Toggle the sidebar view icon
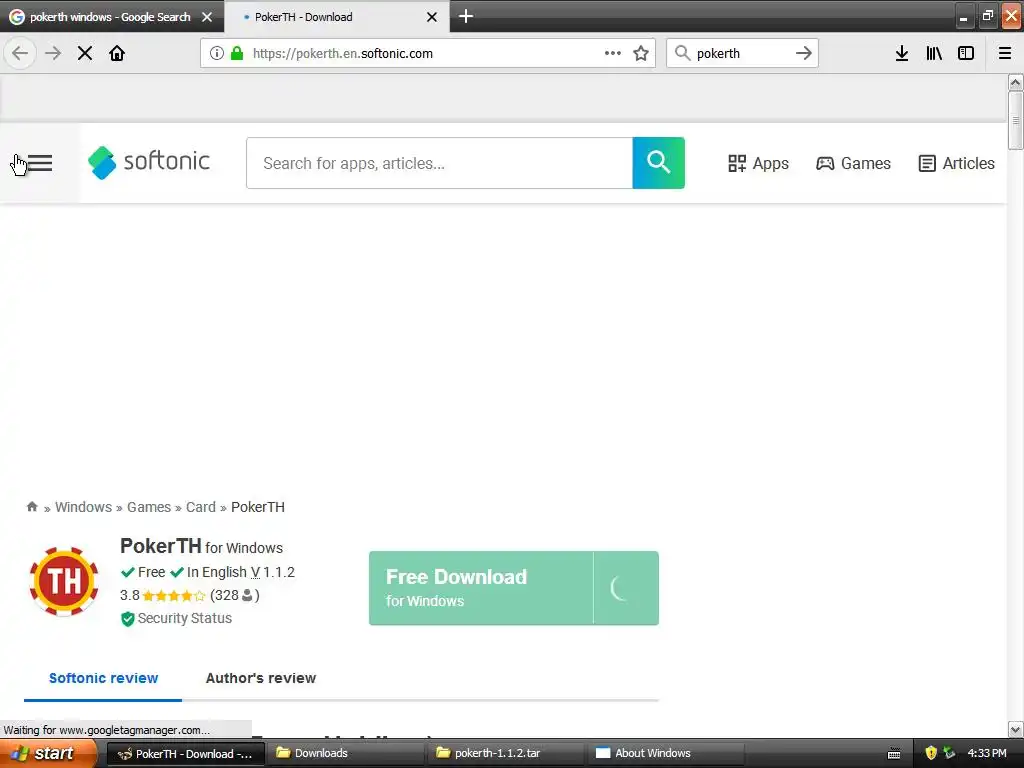Viewport: 1024px width, 768px height. (x=966, y=53)
